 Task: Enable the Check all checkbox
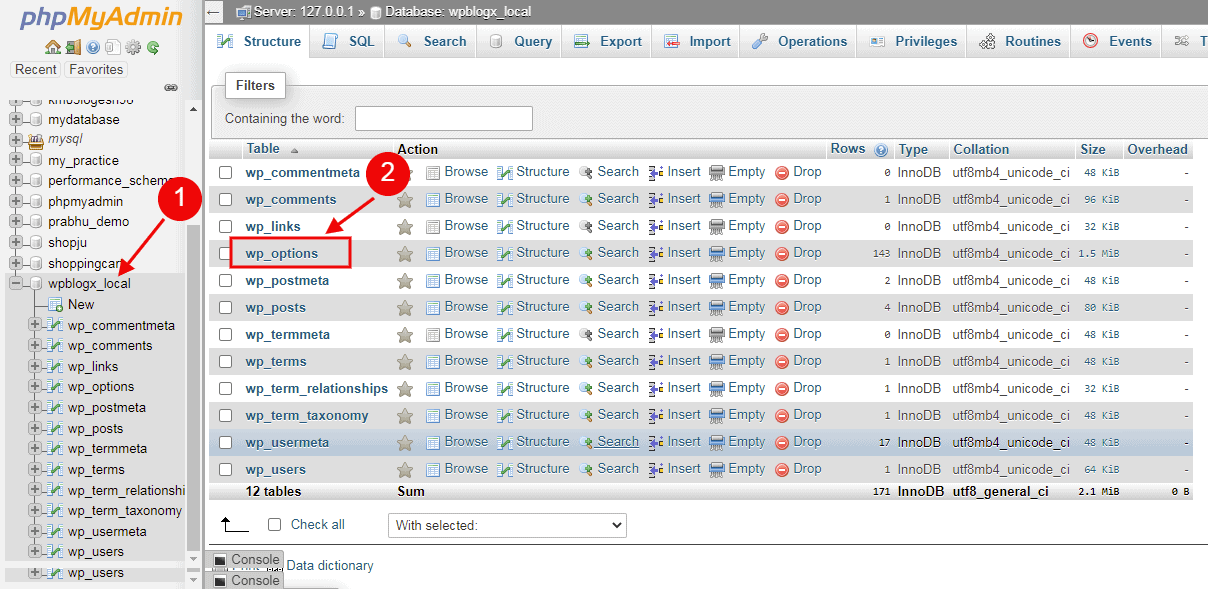[275, 524]
